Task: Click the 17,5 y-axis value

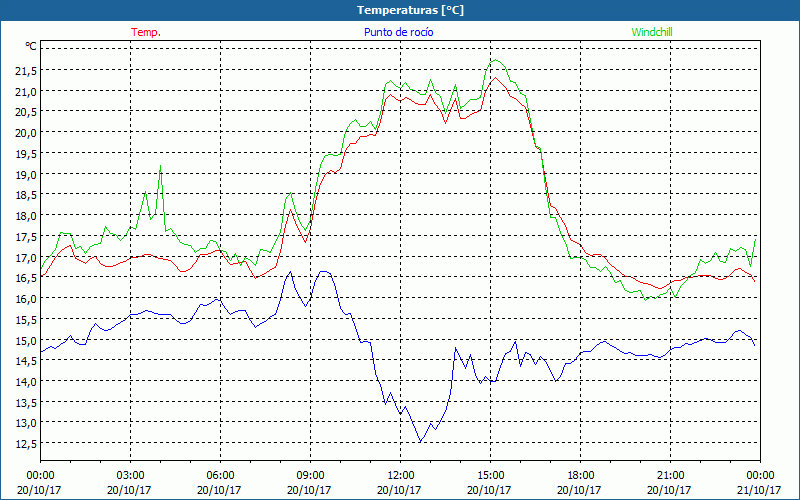Action: coord(26,237)
